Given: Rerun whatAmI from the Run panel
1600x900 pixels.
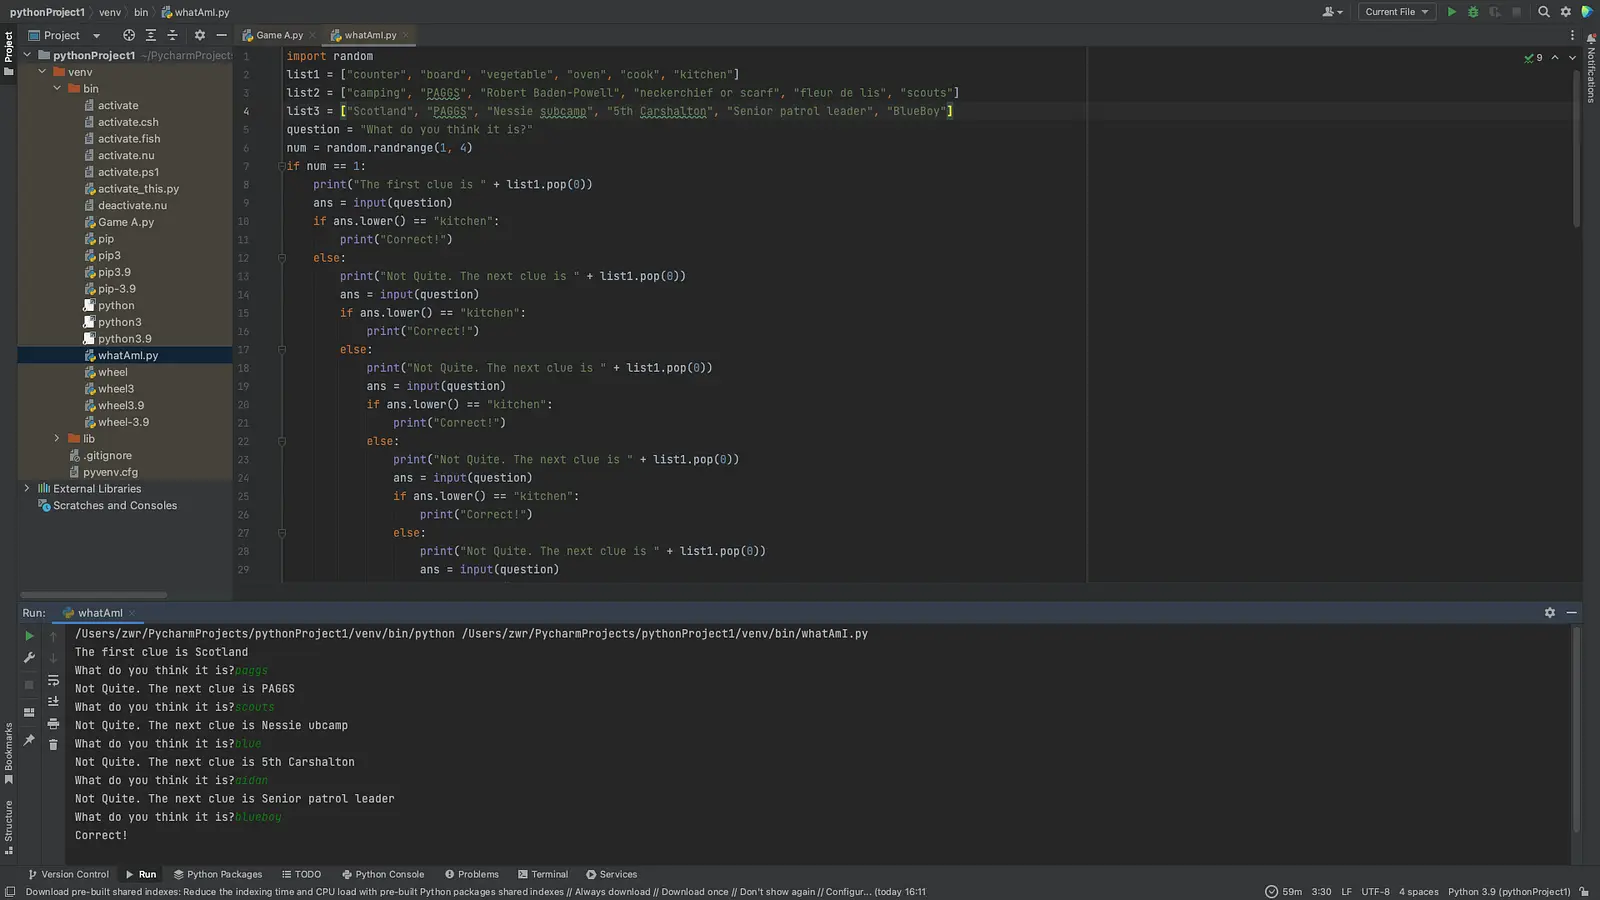Looking at the screenshot, I should (29, 636).
